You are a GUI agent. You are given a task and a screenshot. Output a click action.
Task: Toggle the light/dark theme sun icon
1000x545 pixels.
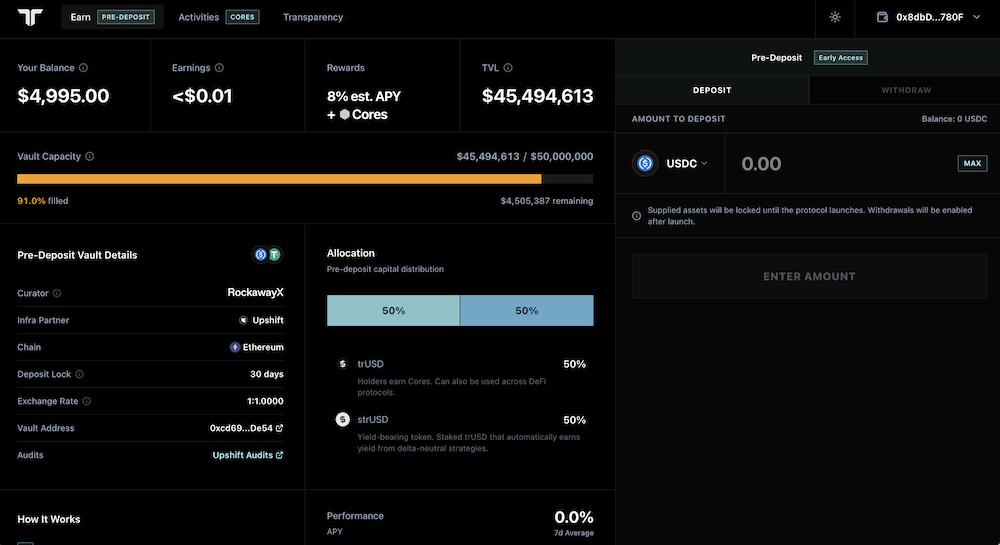[835, 17]
